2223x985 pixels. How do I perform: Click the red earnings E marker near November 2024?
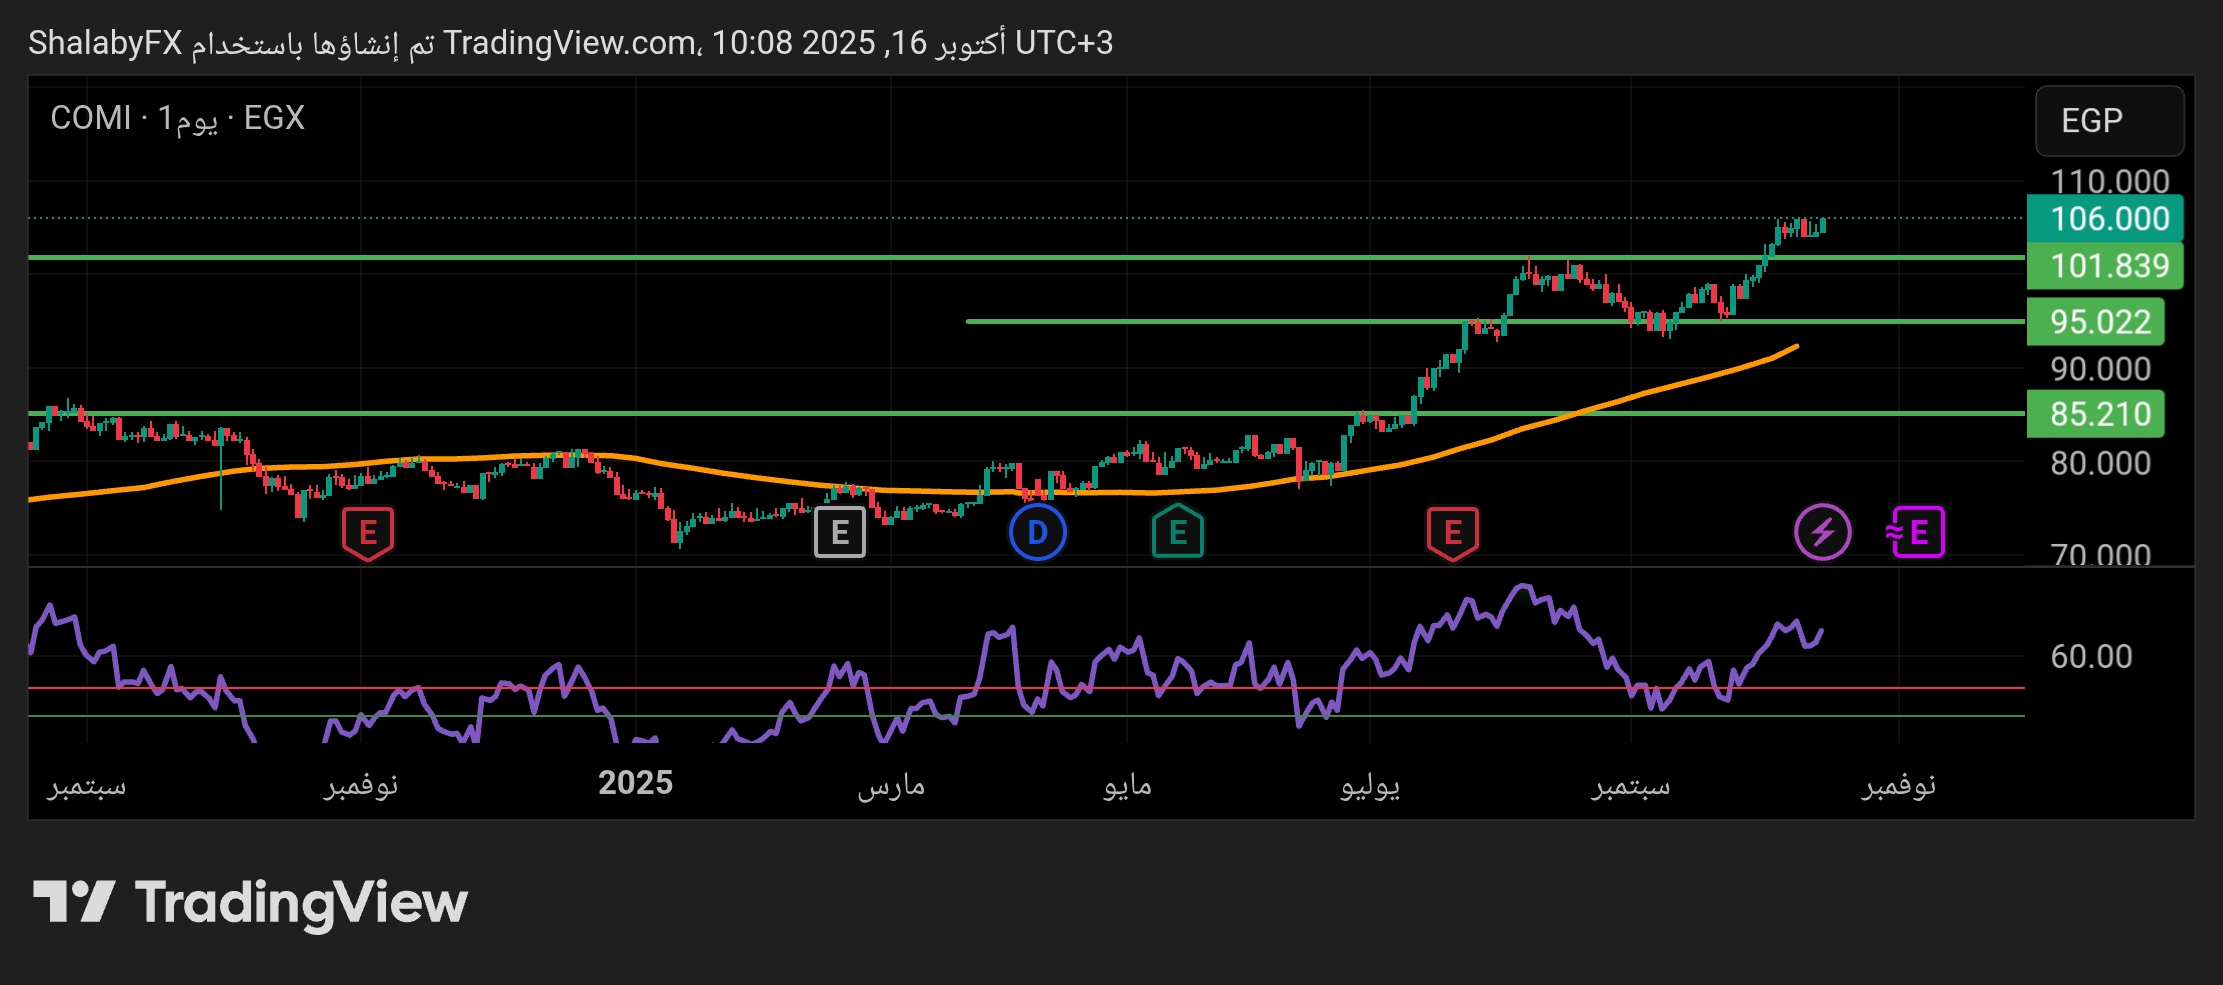click(x=367, y=533)
